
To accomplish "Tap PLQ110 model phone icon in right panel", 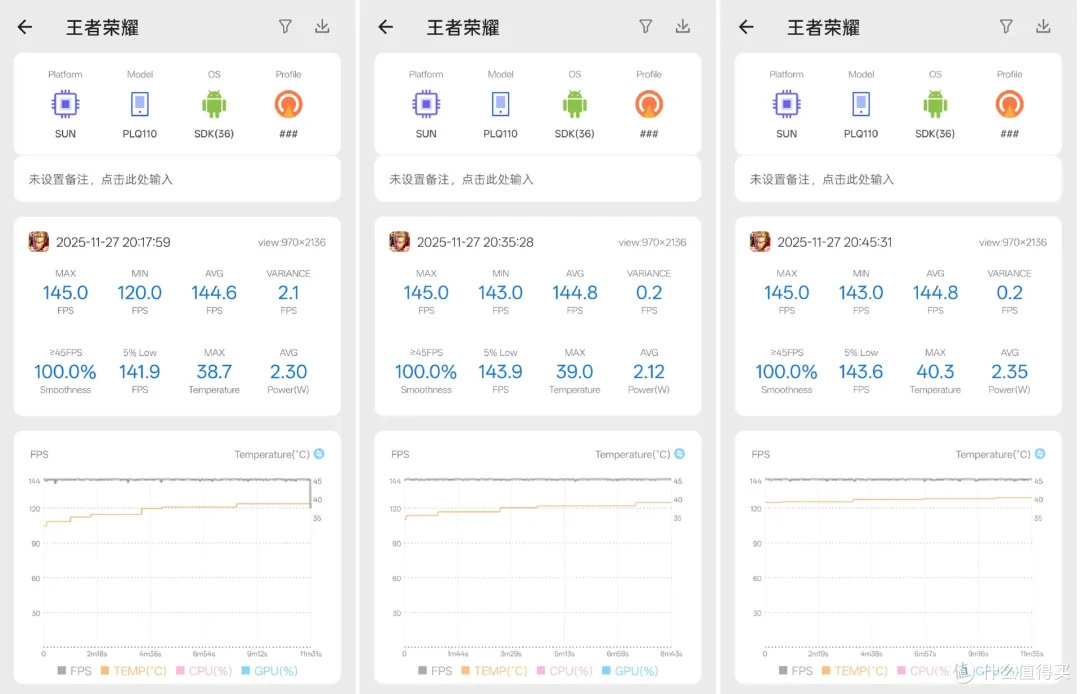I will click(x=861, y=104).
